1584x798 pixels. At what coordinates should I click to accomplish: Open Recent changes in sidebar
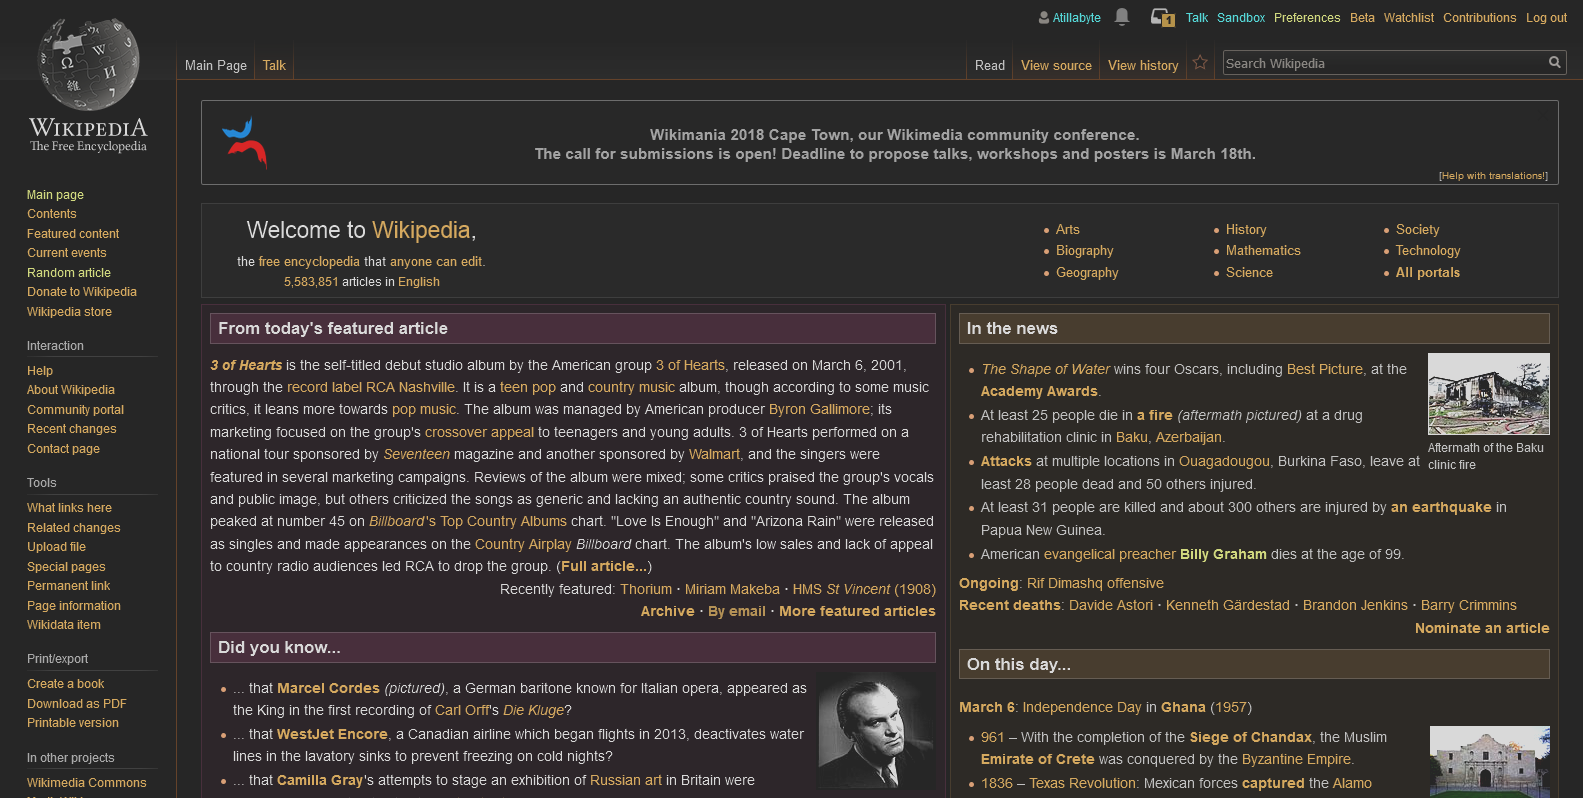(x=72, y=429)
